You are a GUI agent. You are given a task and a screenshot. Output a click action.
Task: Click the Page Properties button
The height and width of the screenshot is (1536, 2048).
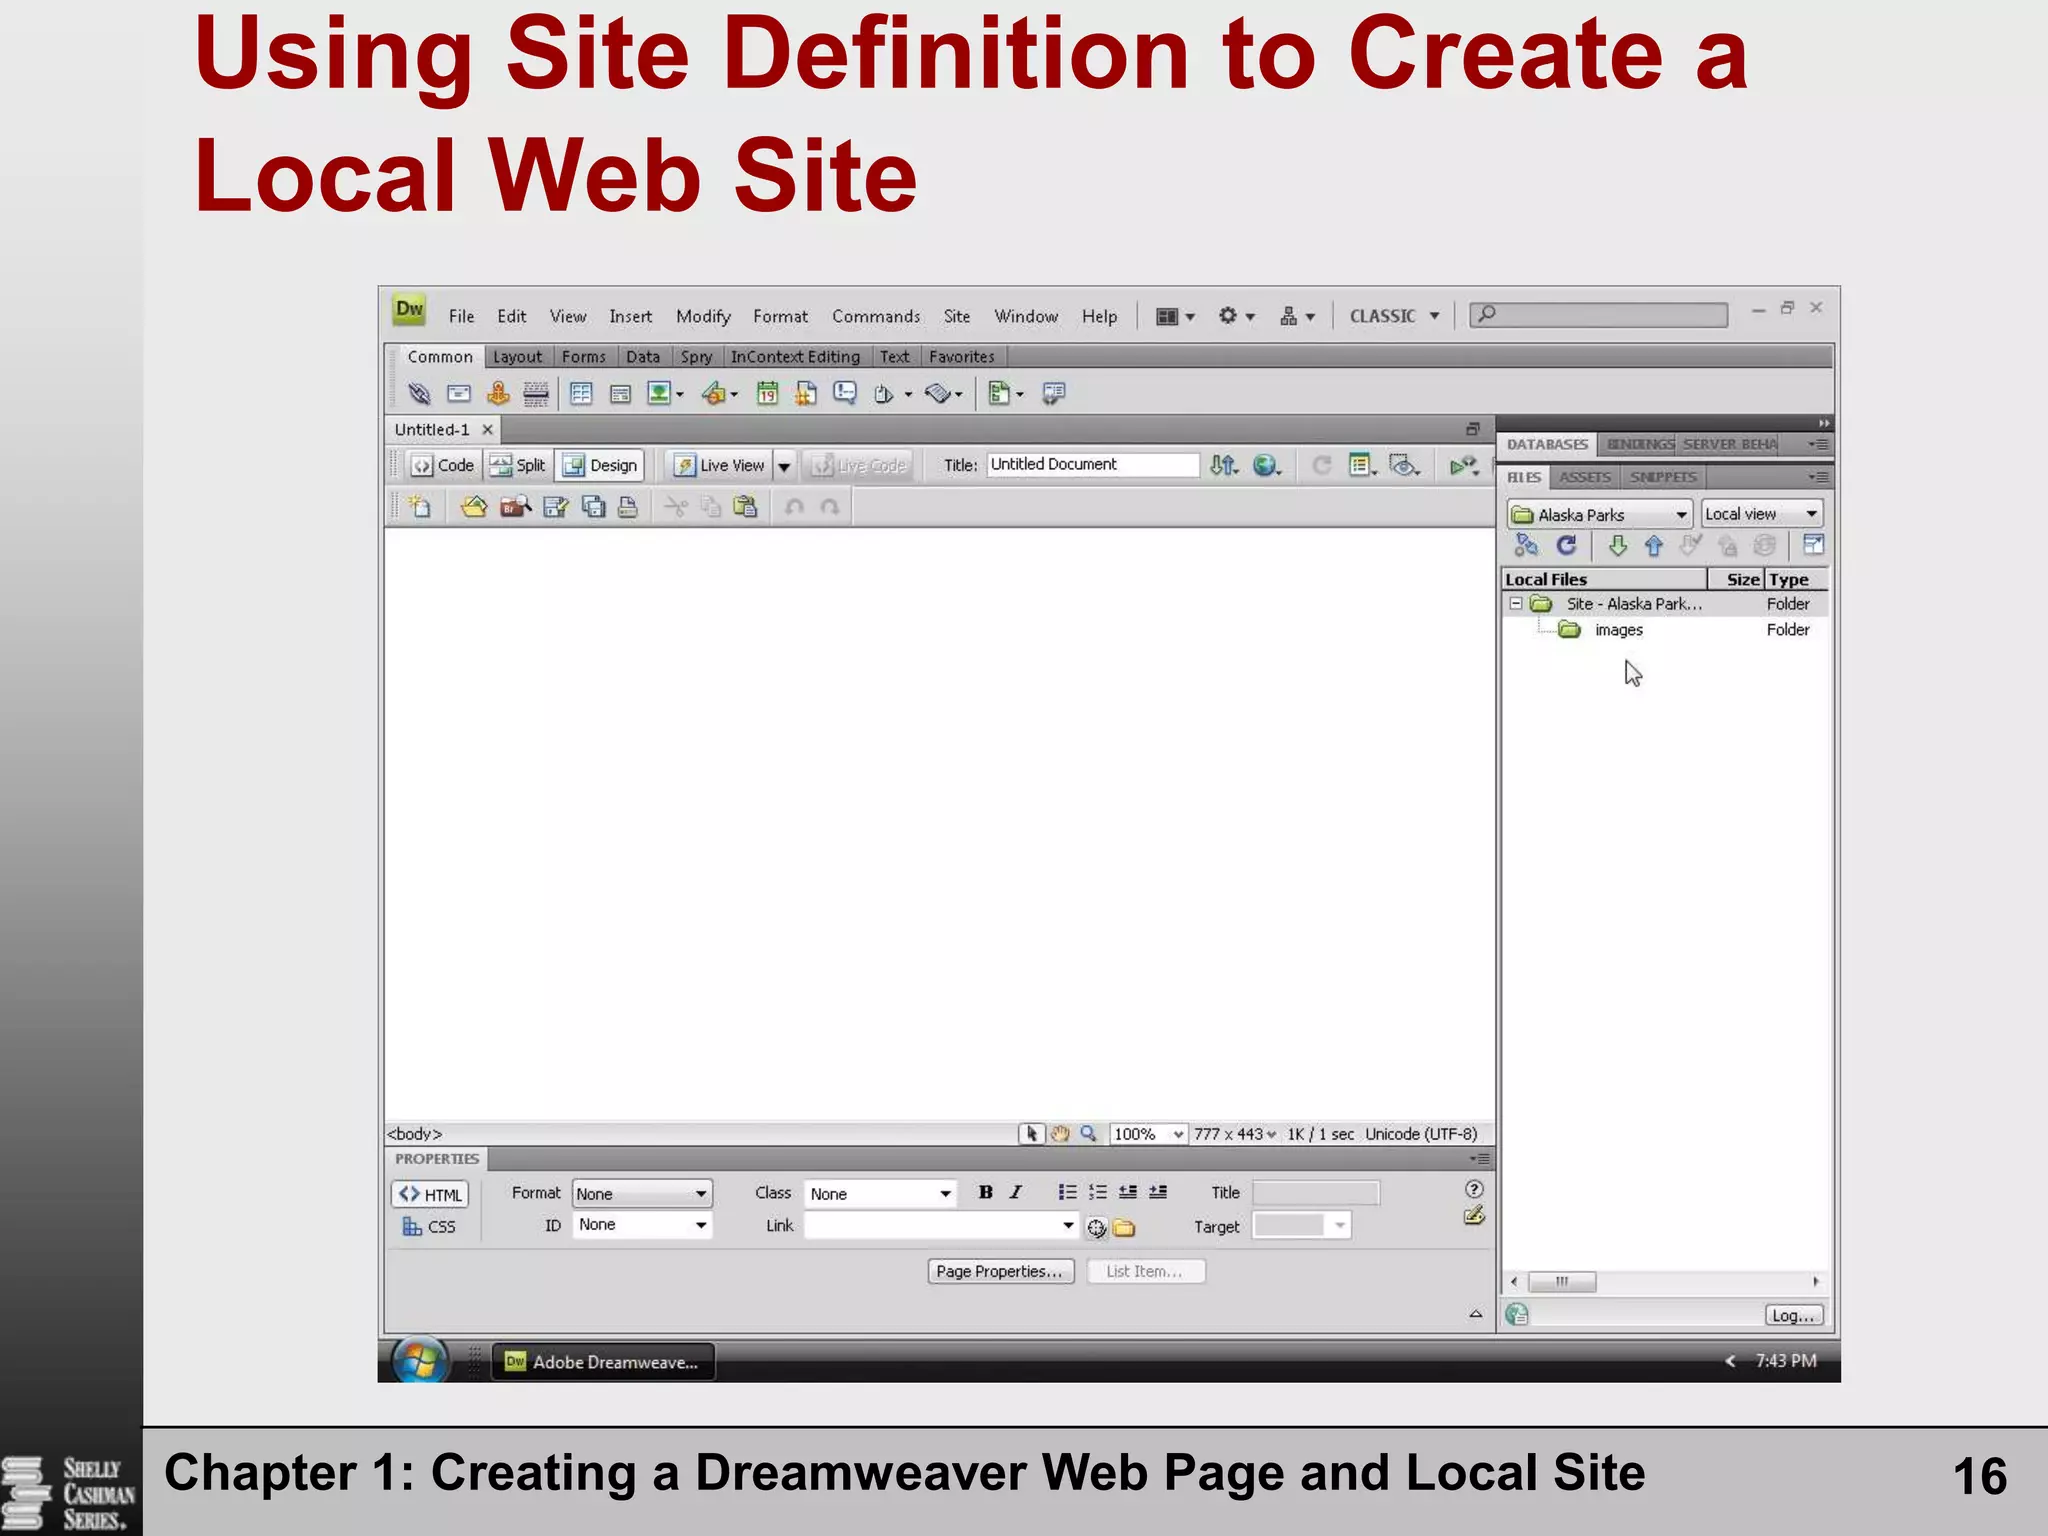[1000, 1271]
